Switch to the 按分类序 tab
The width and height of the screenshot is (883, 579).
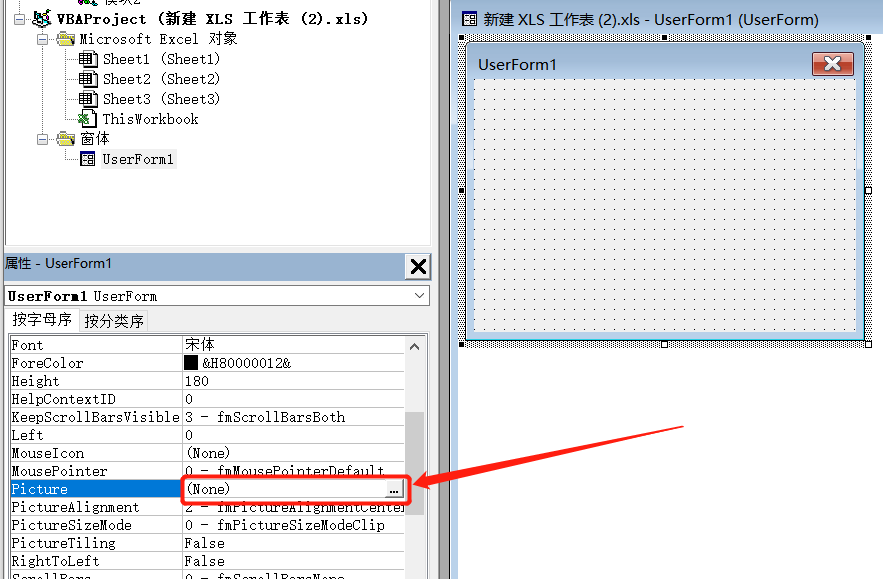(x=114, y=321)
